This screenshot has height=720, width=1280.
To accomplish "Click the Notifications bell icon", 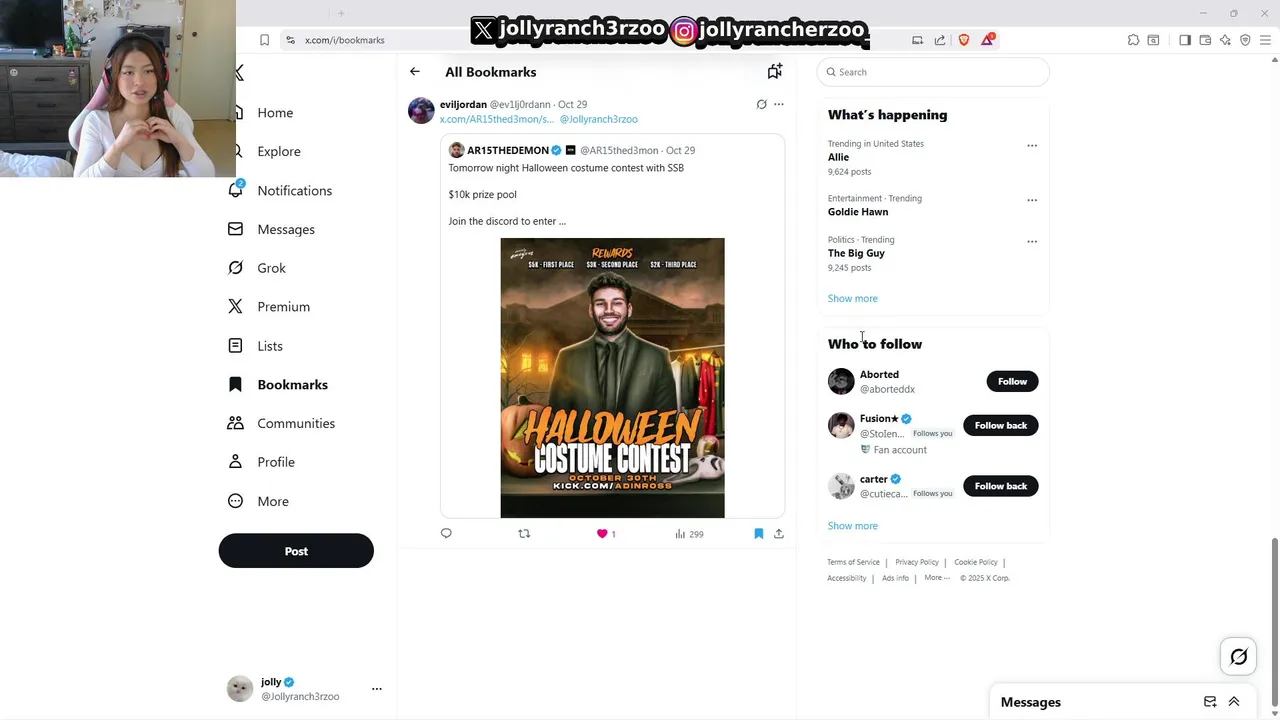I will tap(236, 190).
